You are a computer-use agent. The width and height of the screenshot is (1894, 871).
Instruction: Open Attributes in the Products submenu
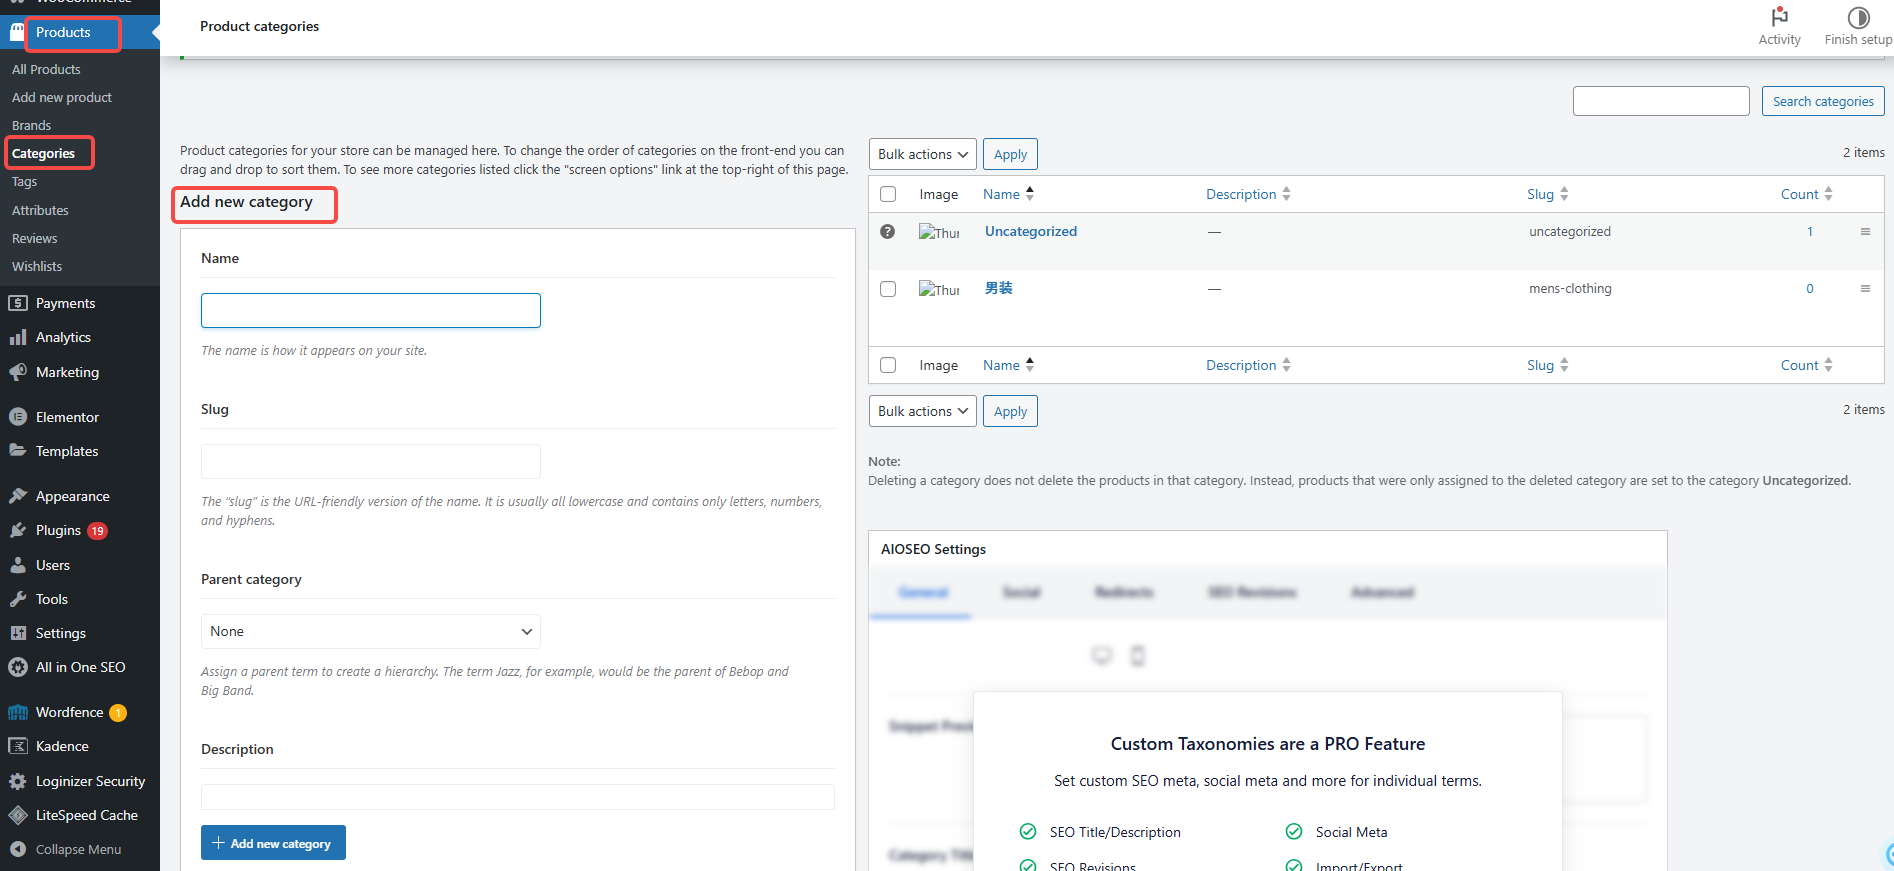[40, 210]
